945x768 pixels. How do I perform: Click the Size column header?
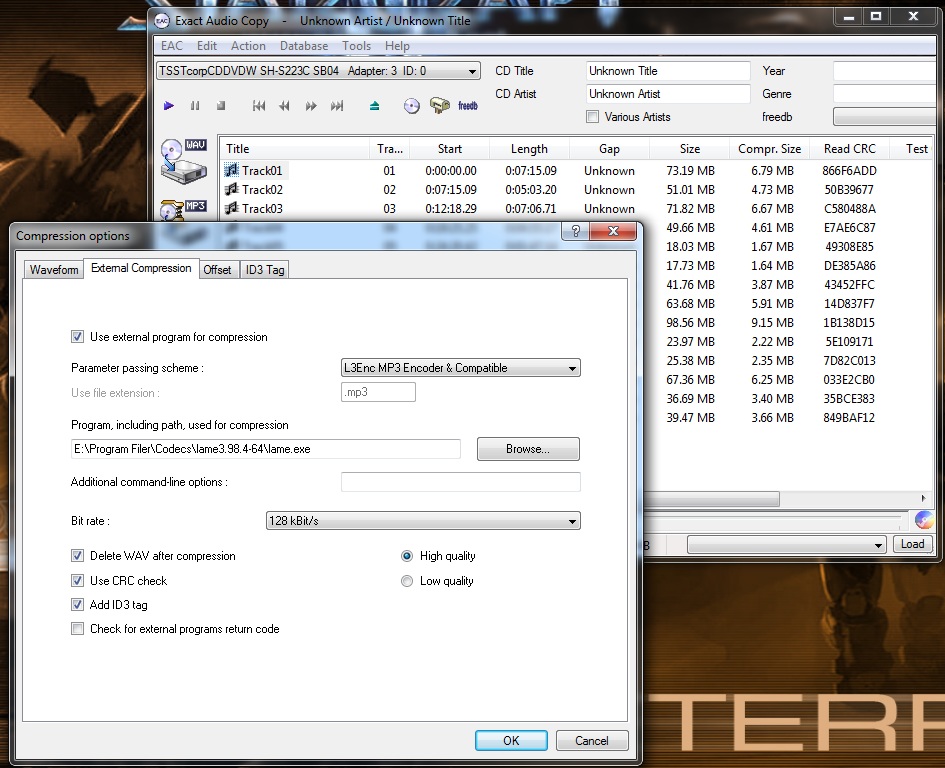point(689,149)
